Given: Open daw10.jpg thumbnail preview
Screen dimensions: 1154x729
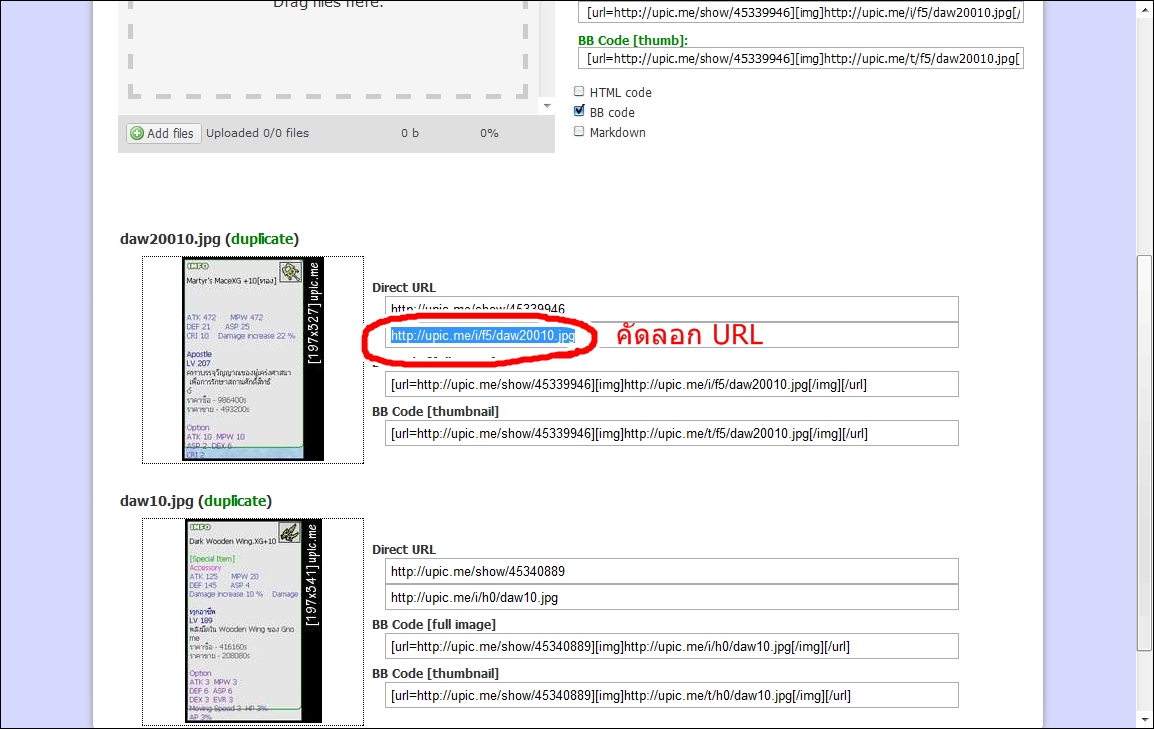Looking at the screenshot, I should coord(253,621).
